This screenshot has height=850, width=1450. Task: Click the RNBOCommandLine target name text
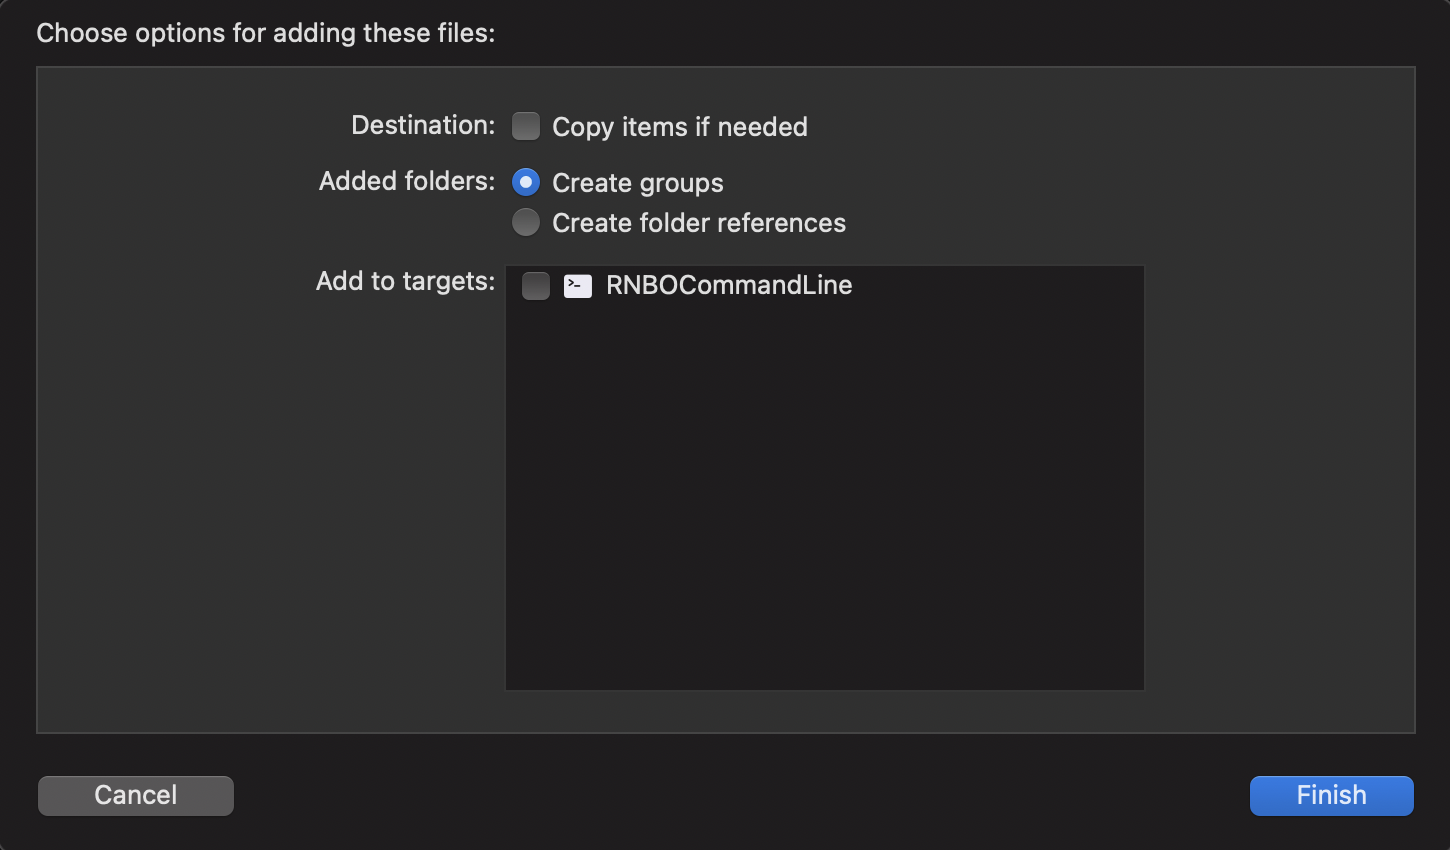(x=727, y=285)
